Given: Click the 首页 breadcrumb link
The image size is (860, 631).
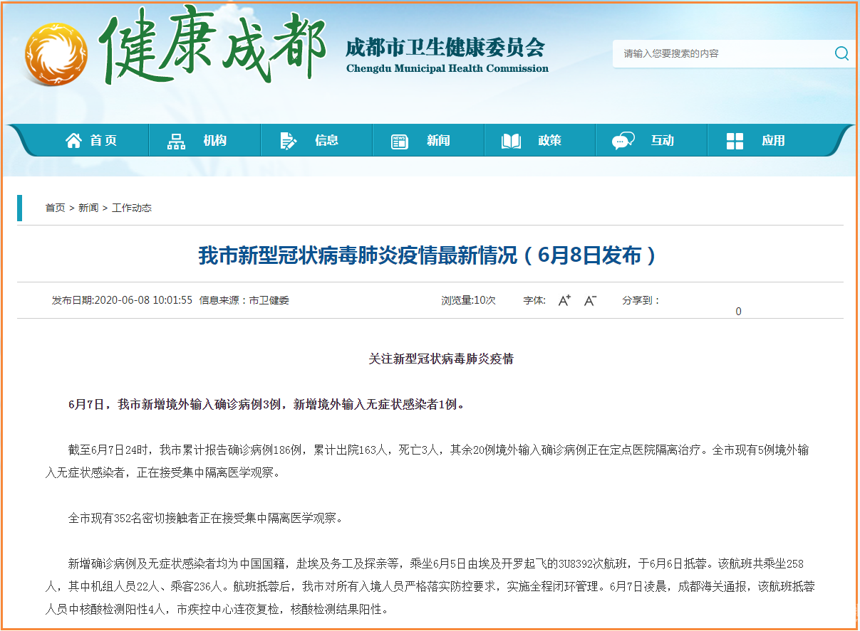Looking at the screenshot, I should click(55, 208).
